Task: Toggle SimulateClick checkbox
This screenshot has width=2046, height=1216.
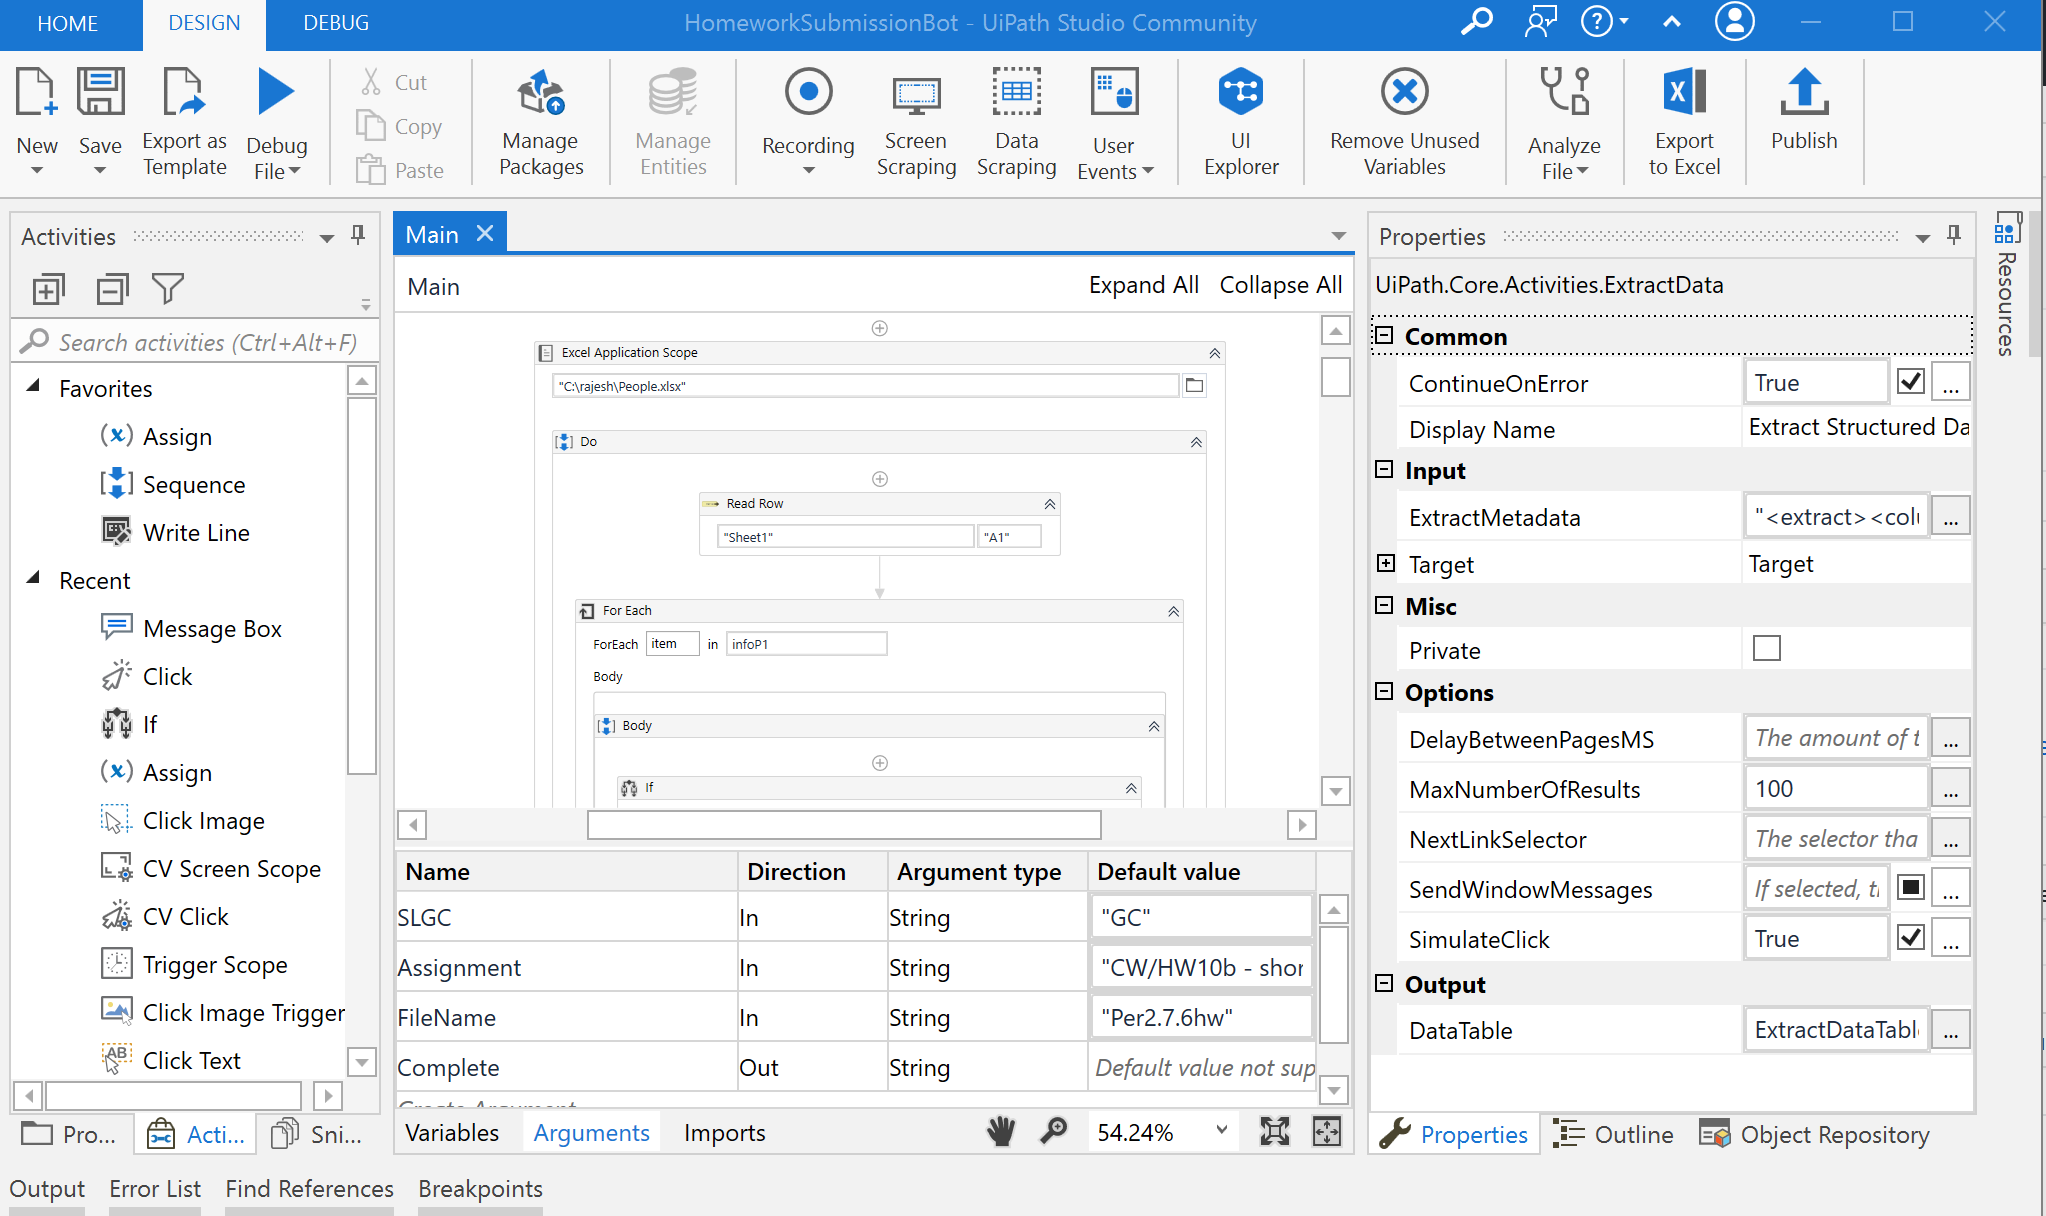Action: [x=1910, y=938]
